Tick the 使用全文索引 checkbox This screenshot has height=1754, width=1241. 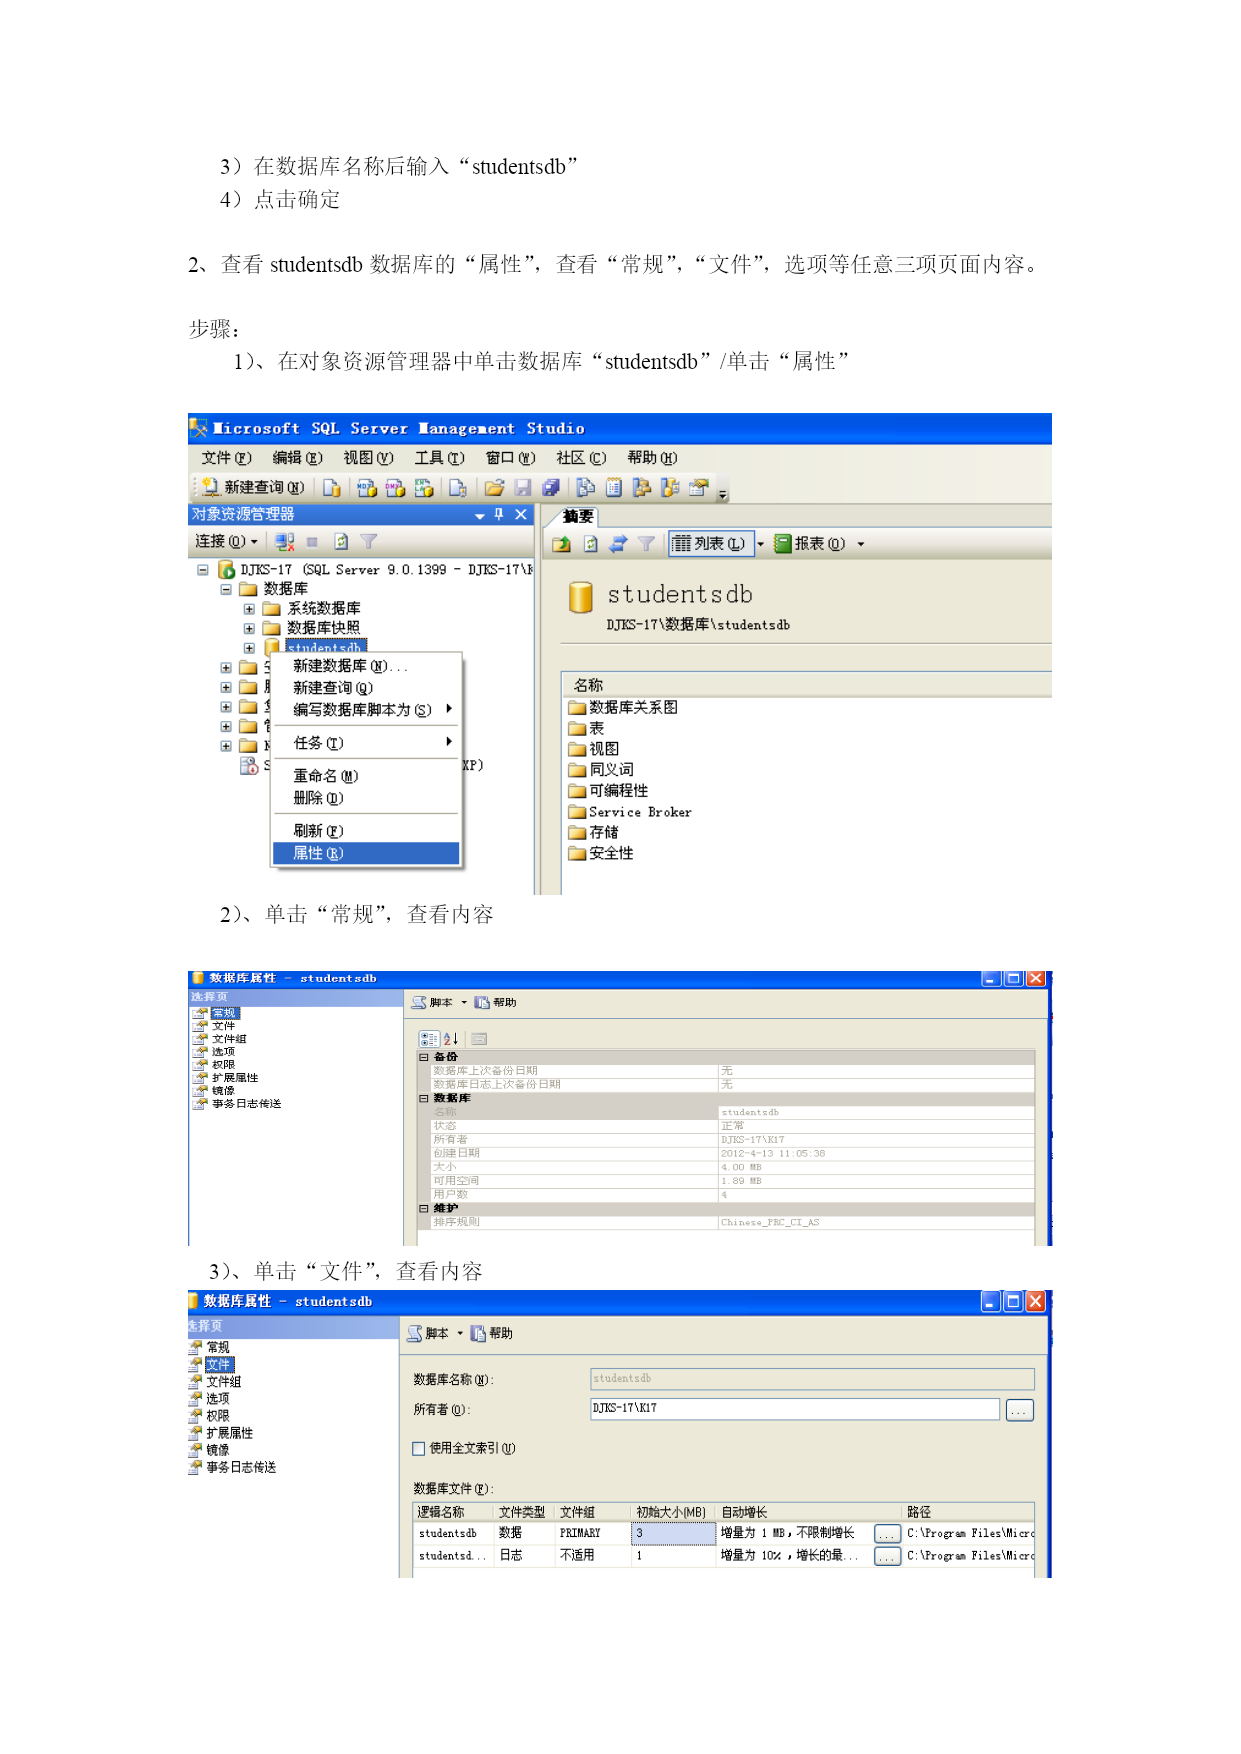point(419,1449)
